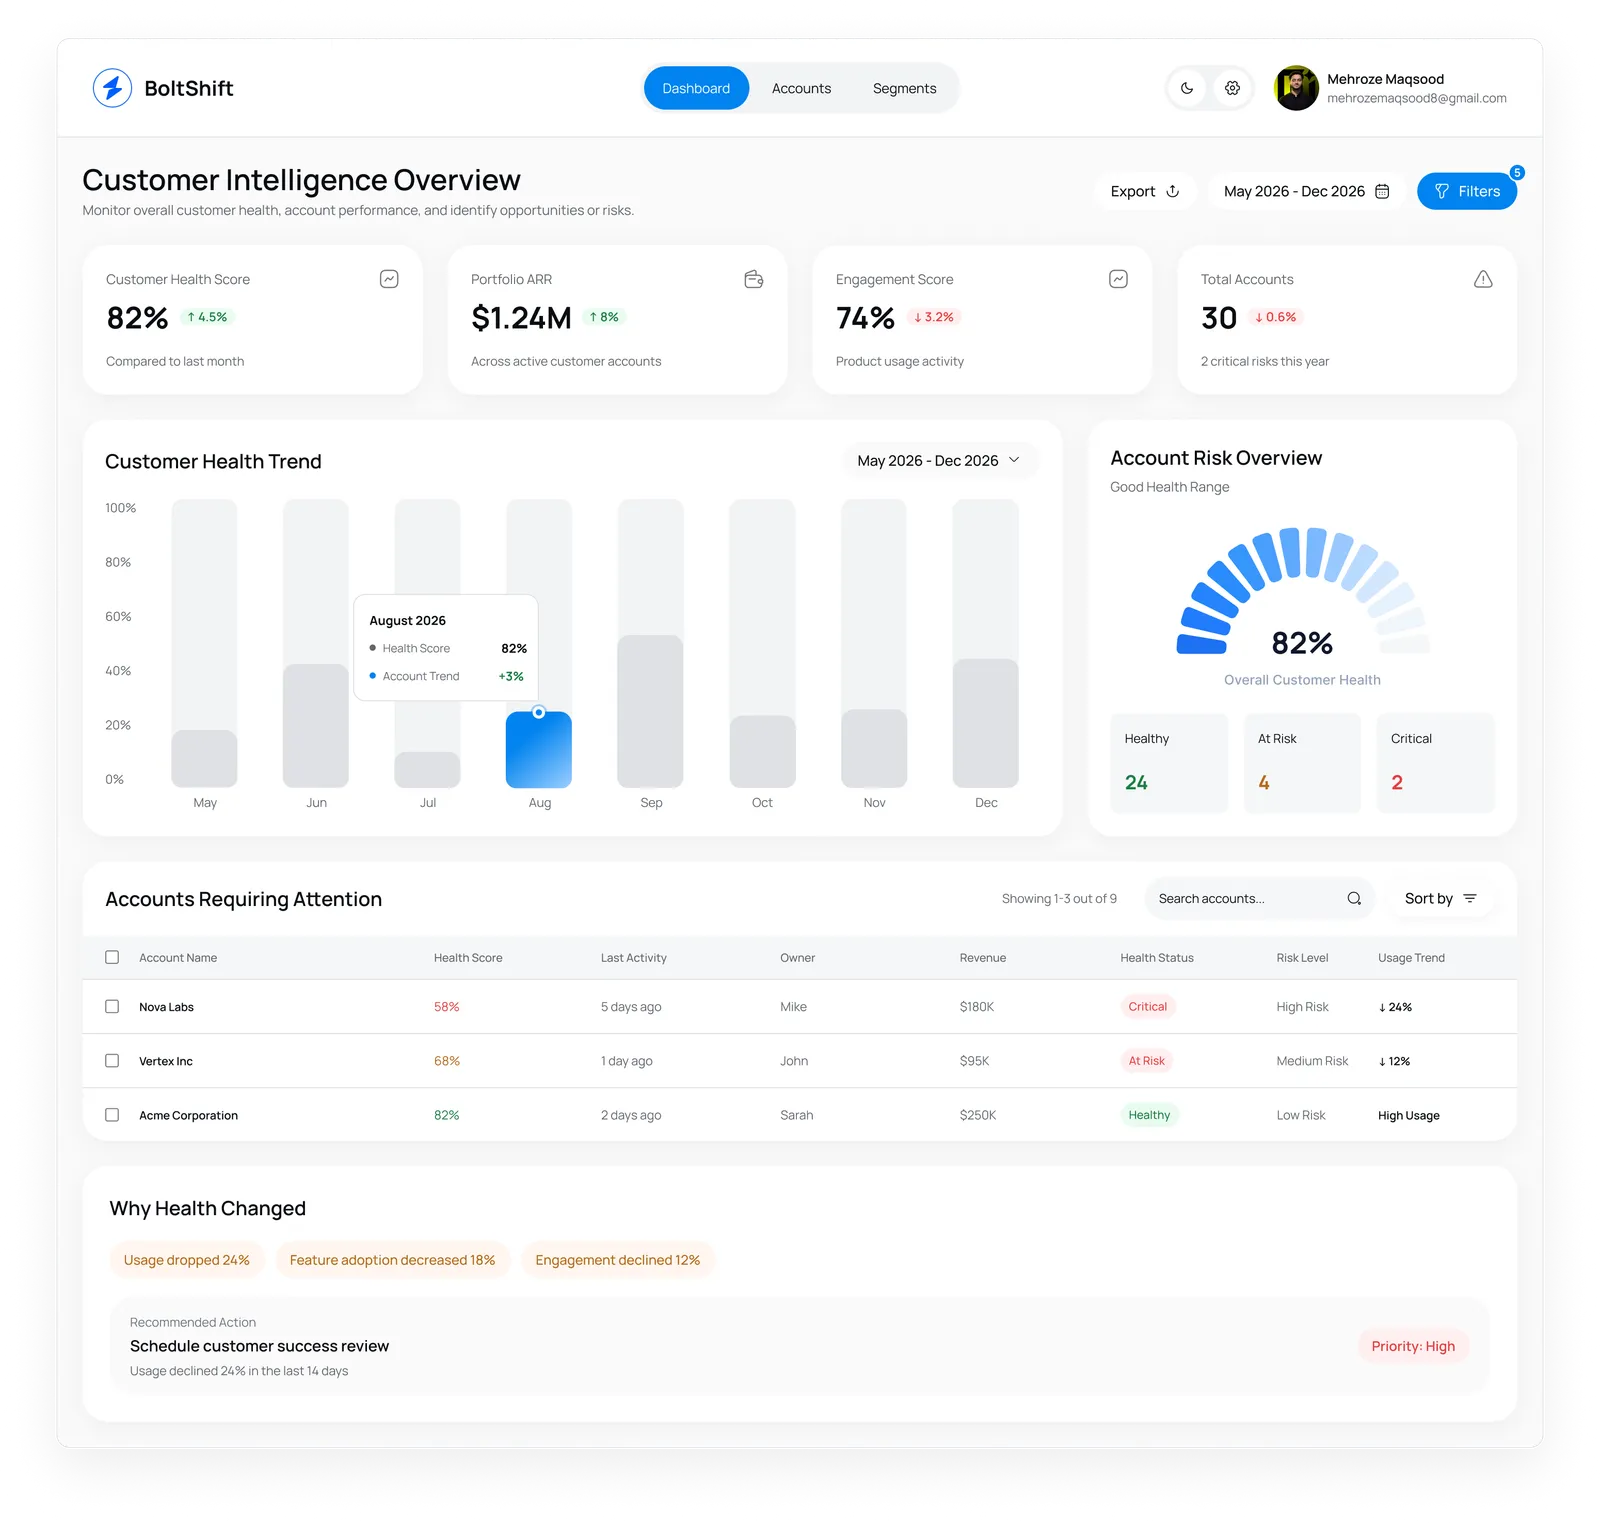Click warning triangle icon on Total Accounts card
The image size is (1600, 1523).
click(x=1483, y=279)
